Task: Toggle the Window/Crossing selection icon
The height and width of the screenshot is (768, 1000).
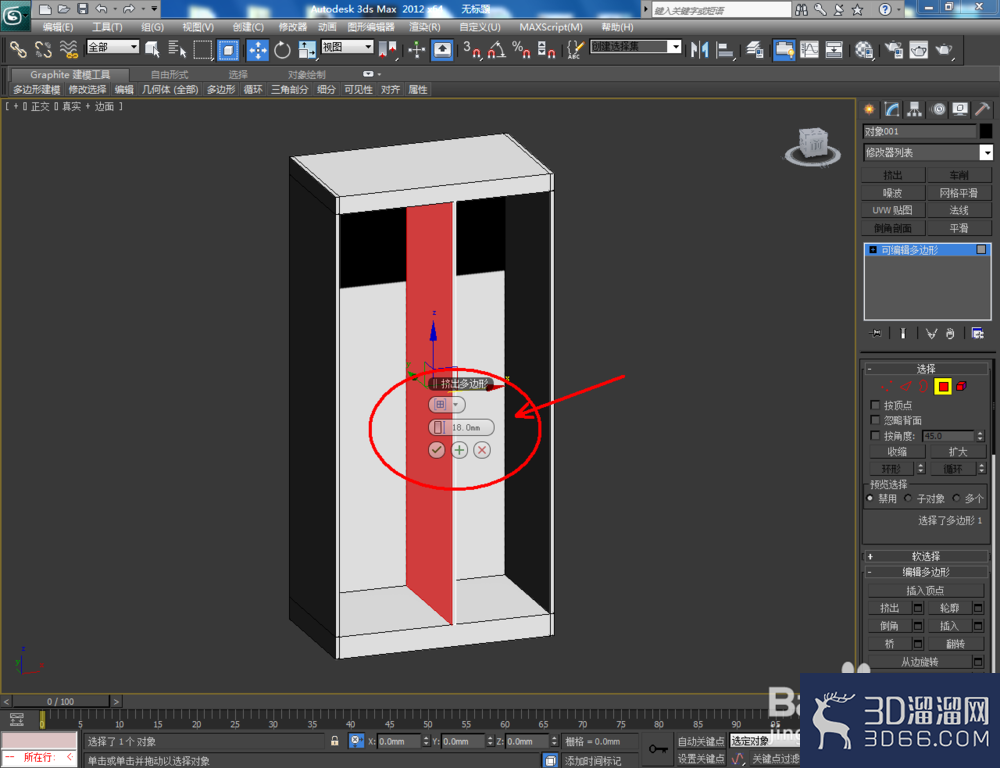Action: click(228, 49)
